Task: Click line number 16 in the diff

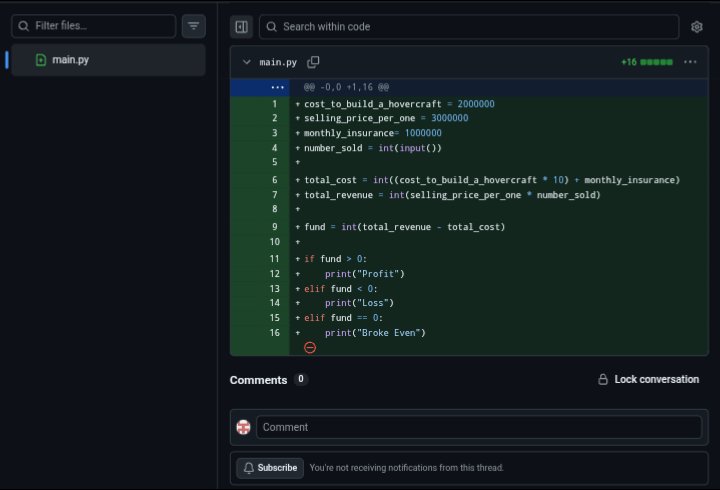Action: point(275,332)
